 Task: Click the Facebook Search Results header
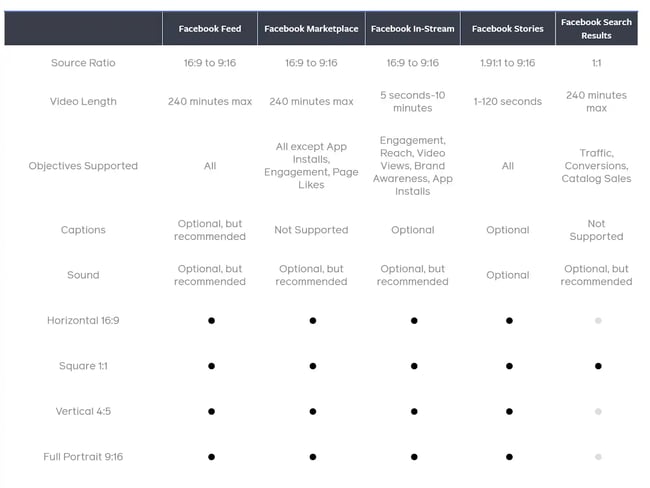(x=596, y=29)
